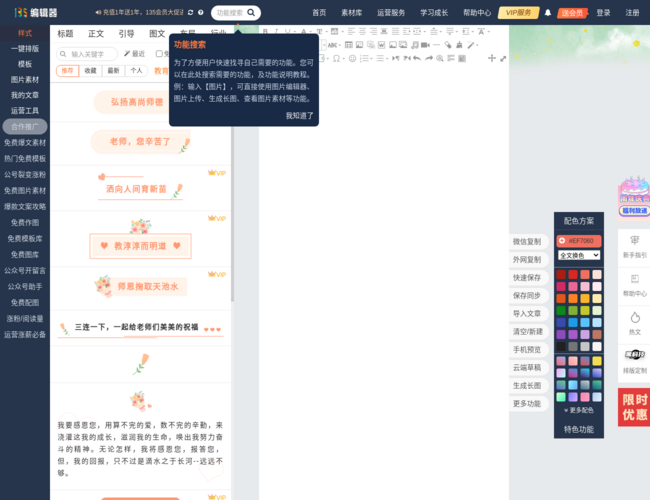Click the refresh icon beside the promo text

click(x=190, y=12)
